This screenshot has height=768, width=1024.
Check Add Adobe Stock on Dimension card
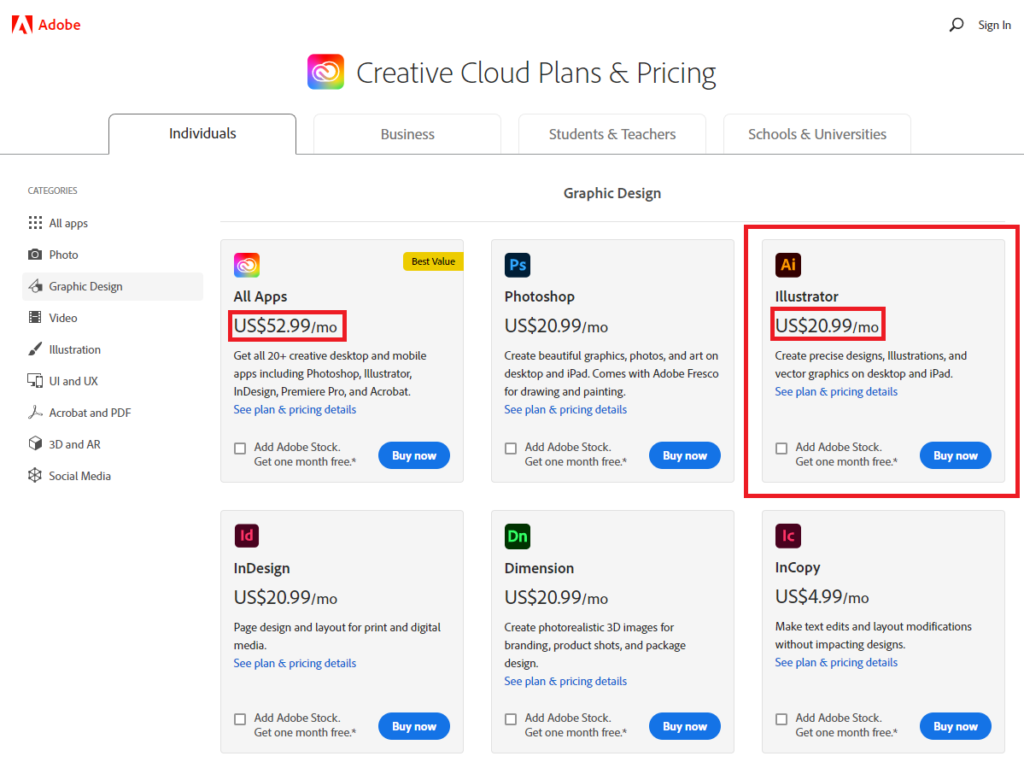[x=511, y=719]
